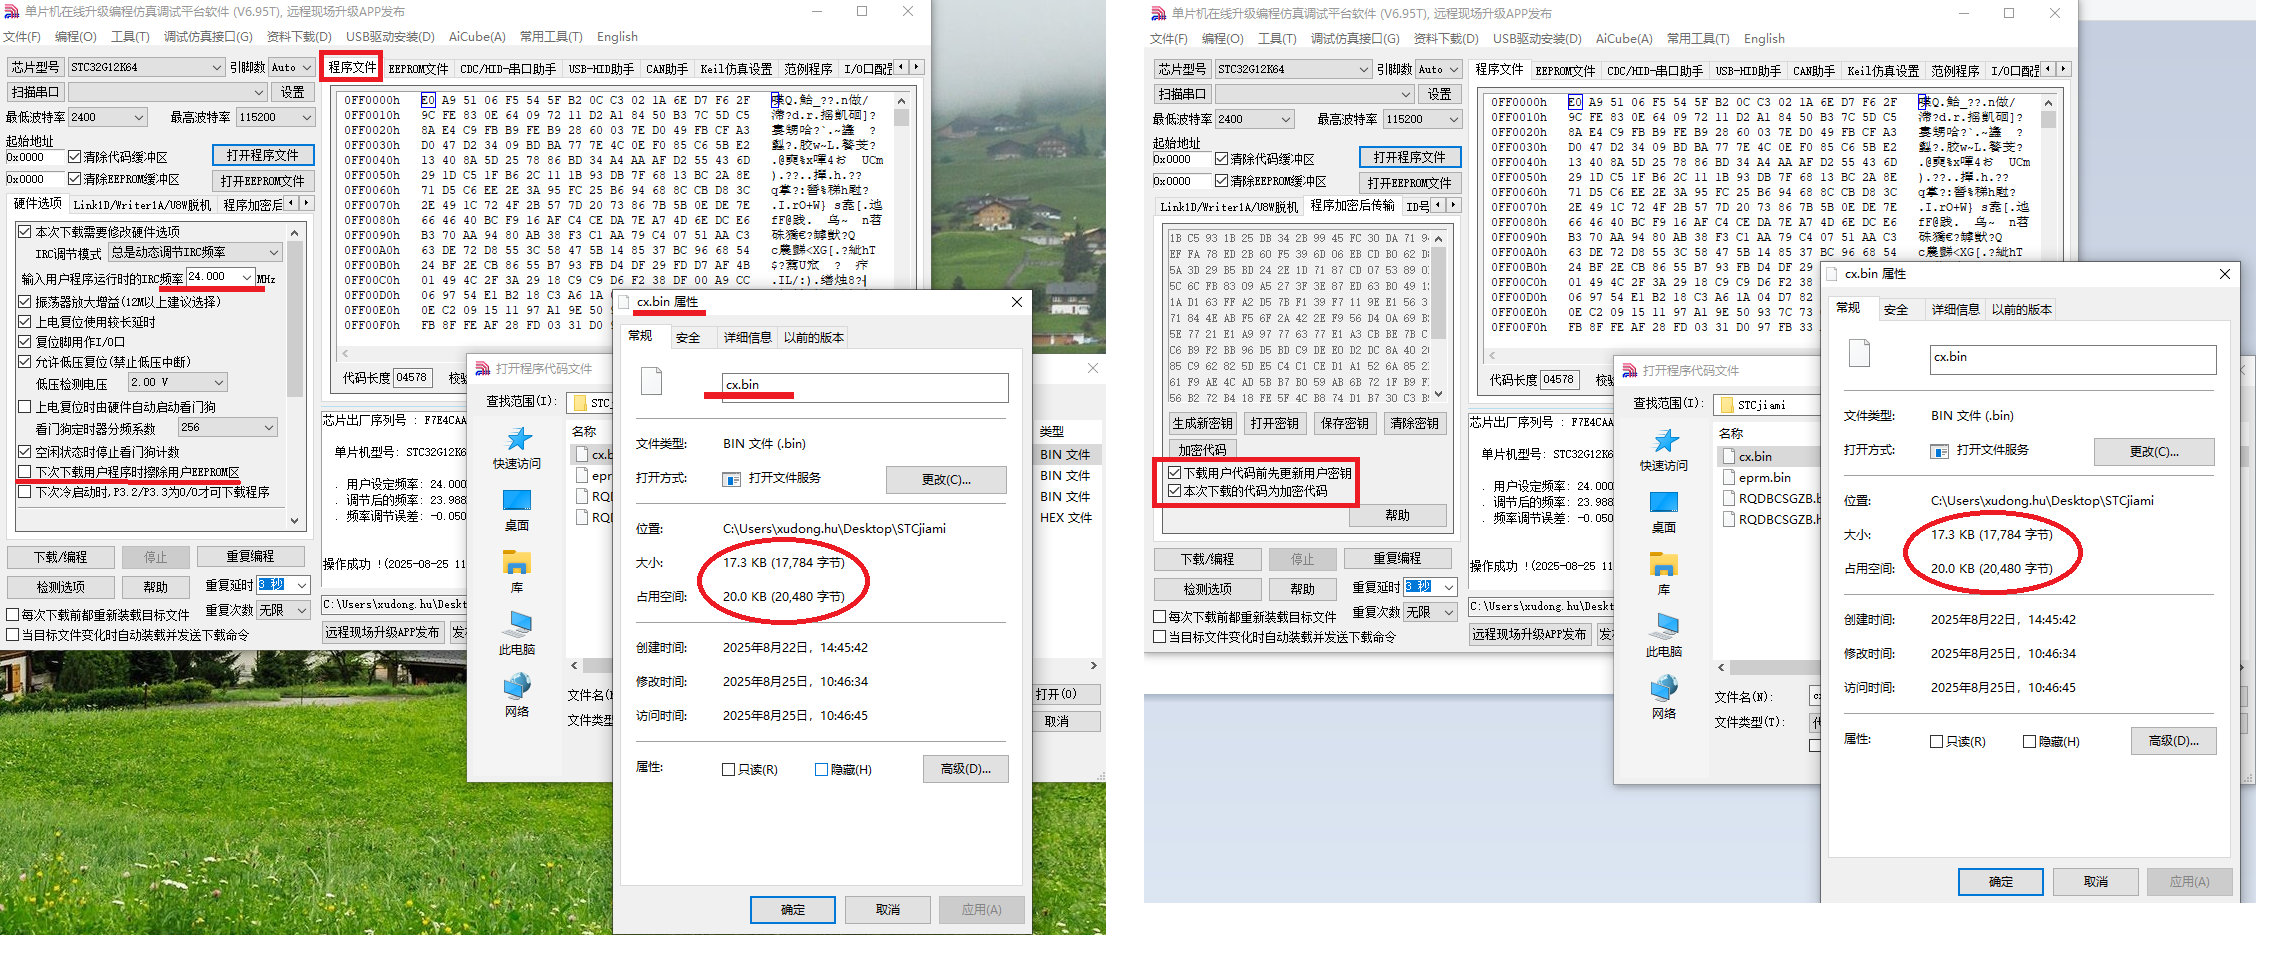Enable 下次下载用户程序时擦除用户EEPROM区 checkbox
The height and width of the screenshot is (960, 2296).
(x=25, y=472)
